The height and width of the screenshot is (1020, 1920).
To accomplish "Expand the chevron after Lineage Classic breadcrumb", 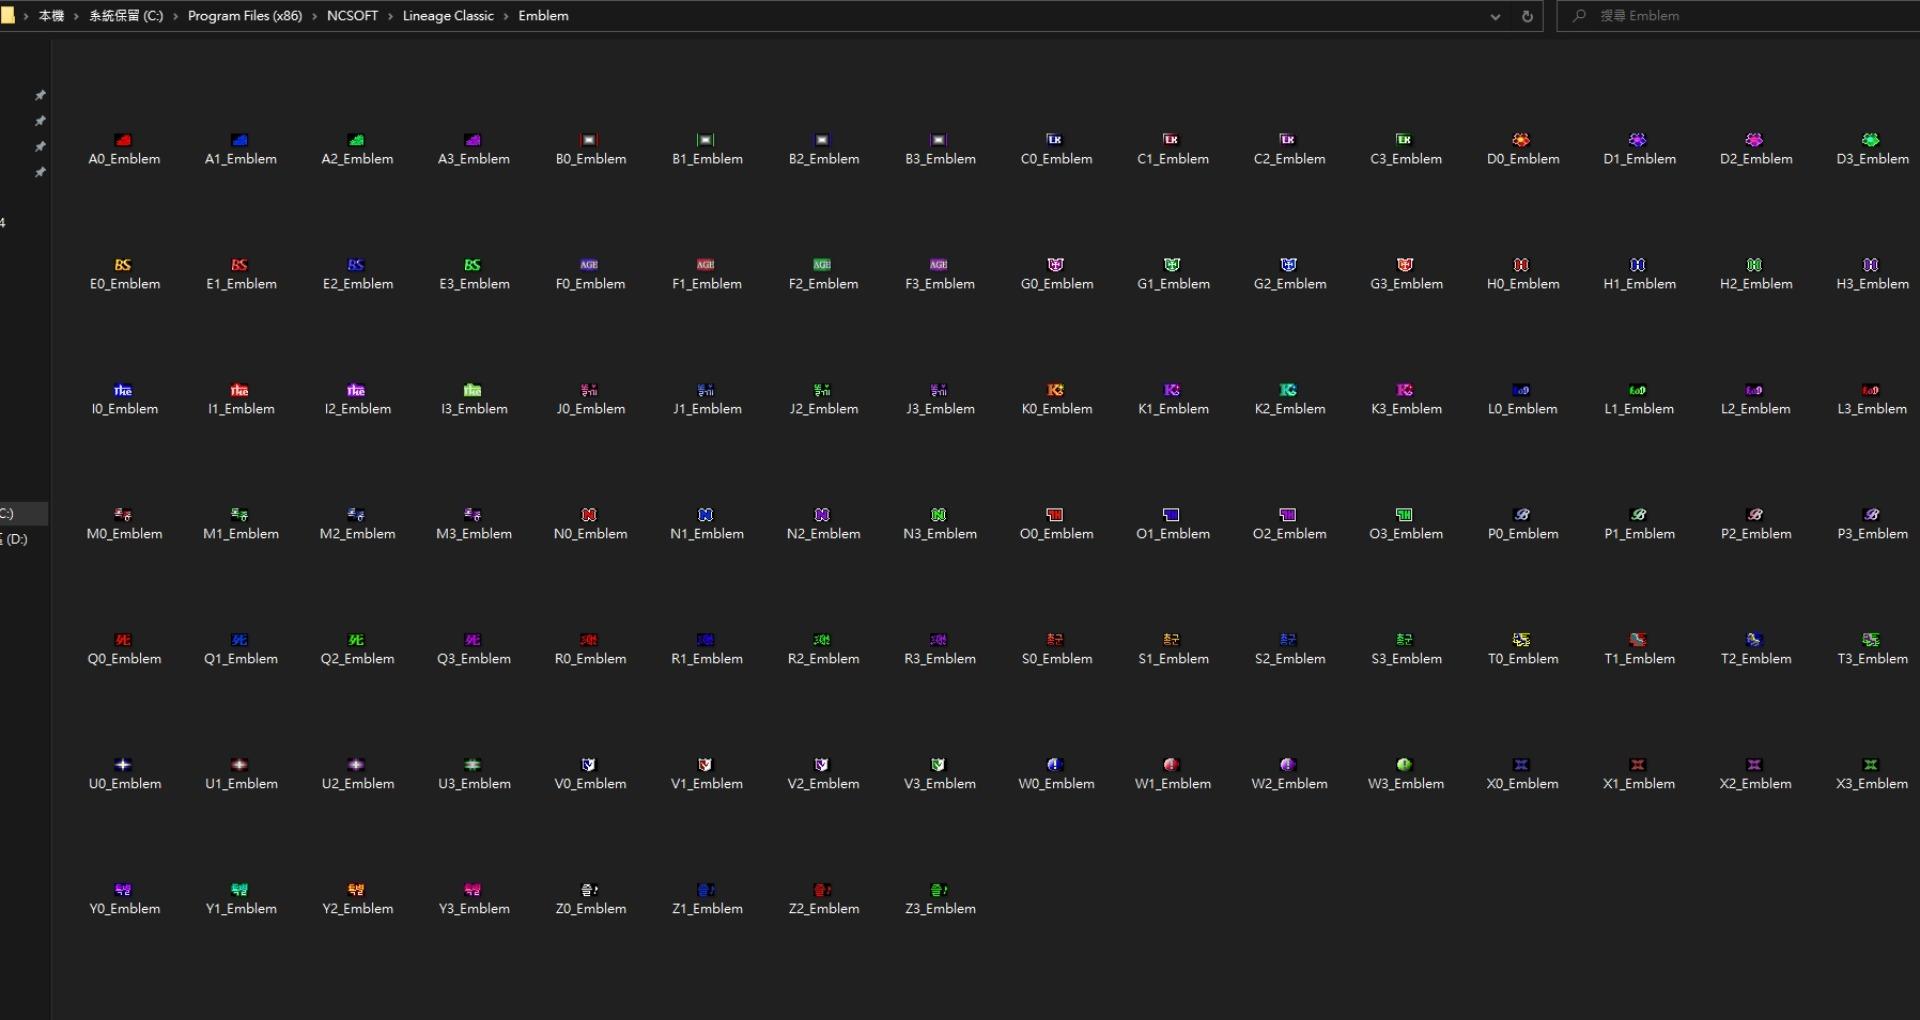I will click(x=506, y=16).
